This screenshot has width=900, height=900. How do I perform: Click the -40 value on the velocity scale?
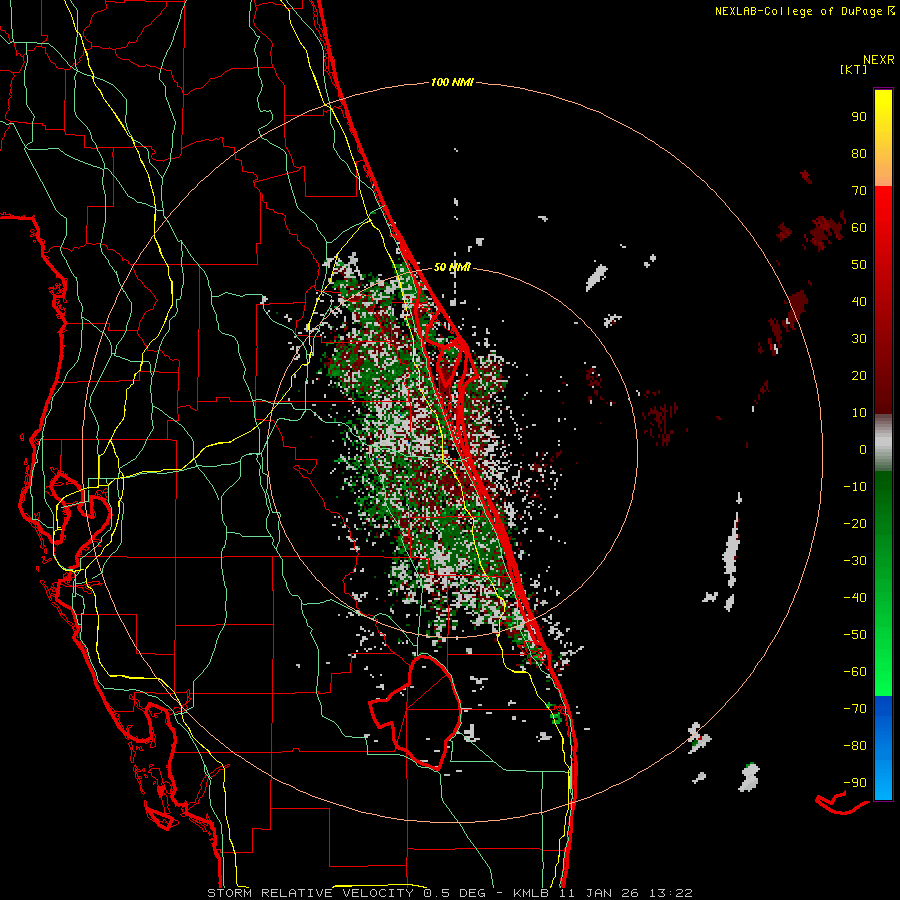[x=855, y=598]
